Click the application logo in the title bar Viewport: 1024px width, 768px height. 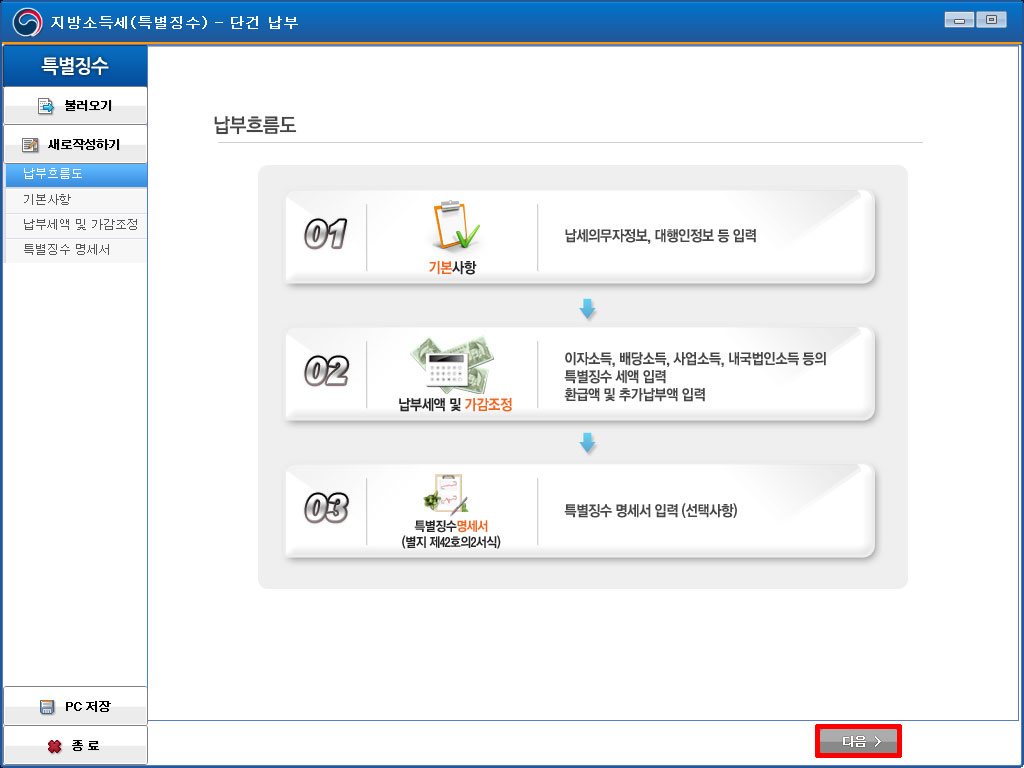coord(27,22)
